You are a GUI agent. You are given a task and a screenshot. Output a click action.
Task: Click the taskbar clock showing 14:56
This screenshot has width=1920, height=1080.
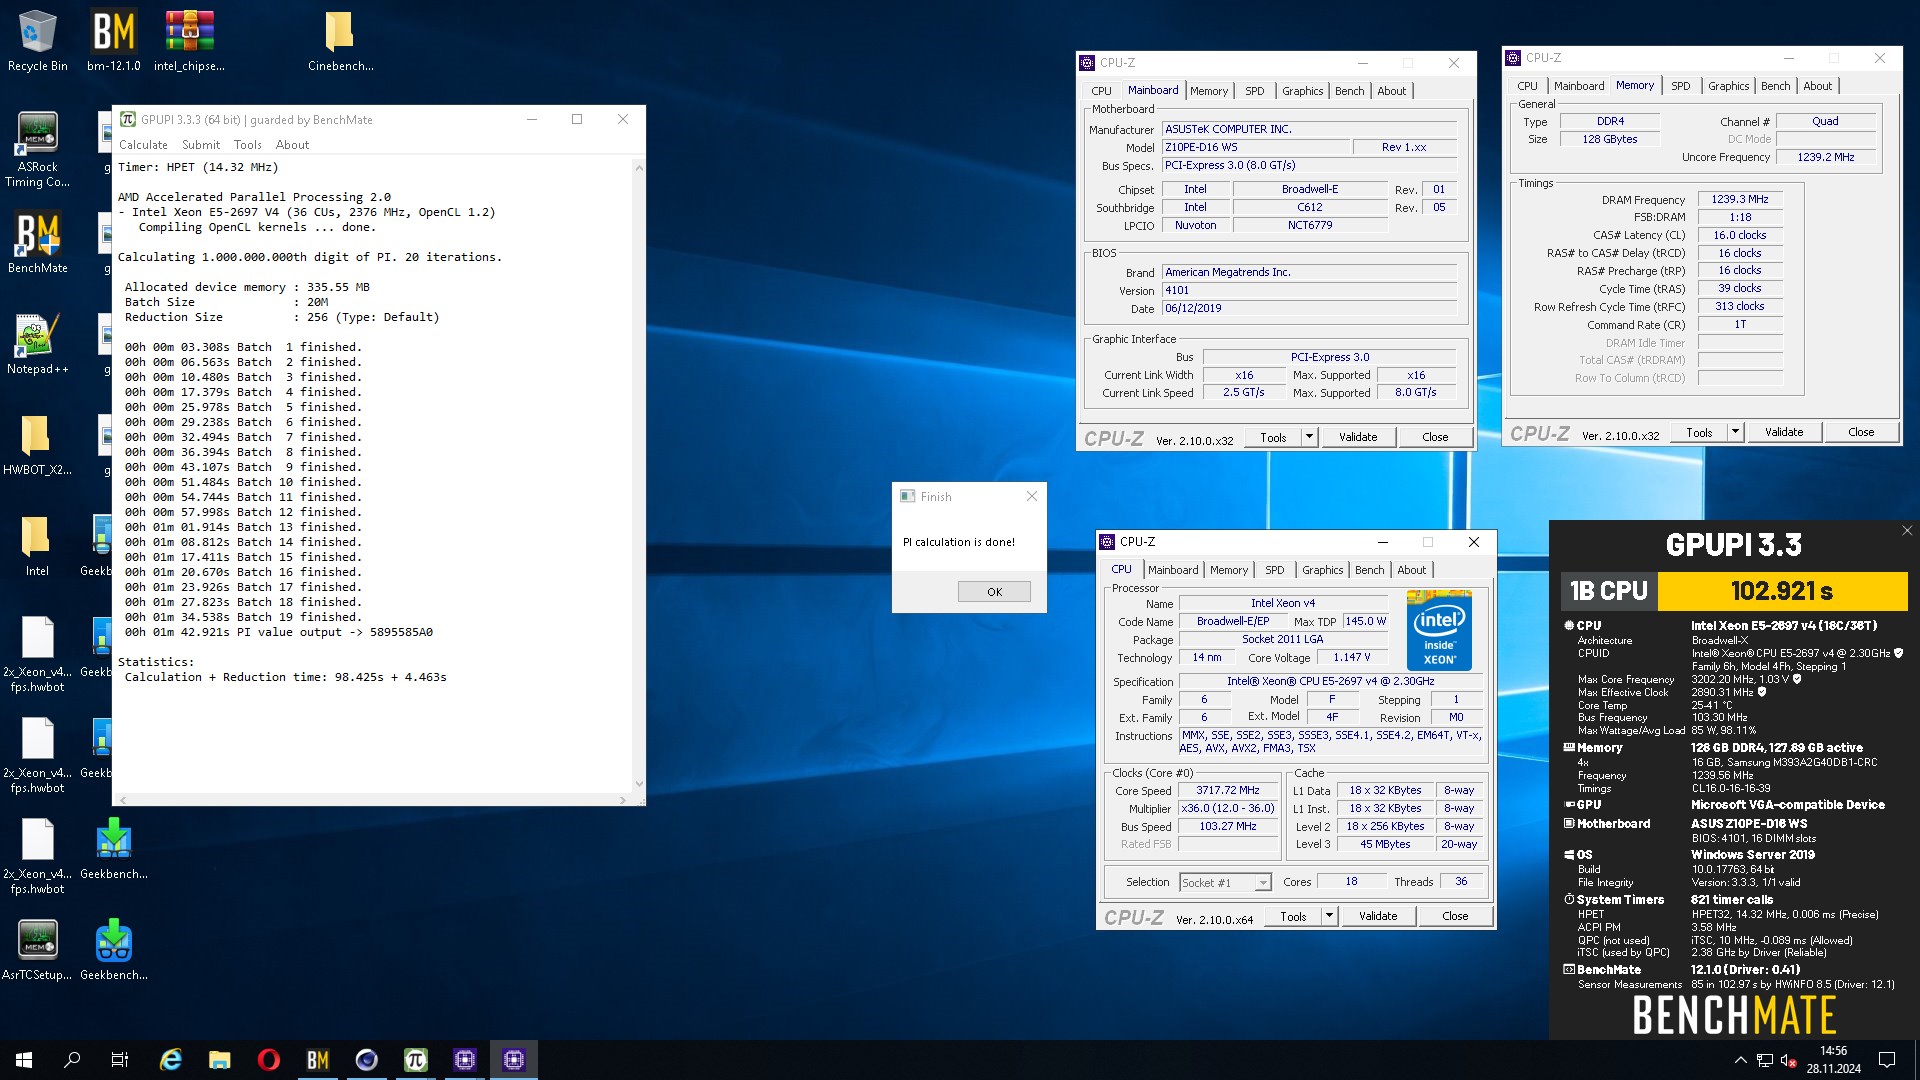point(1834,1060)
